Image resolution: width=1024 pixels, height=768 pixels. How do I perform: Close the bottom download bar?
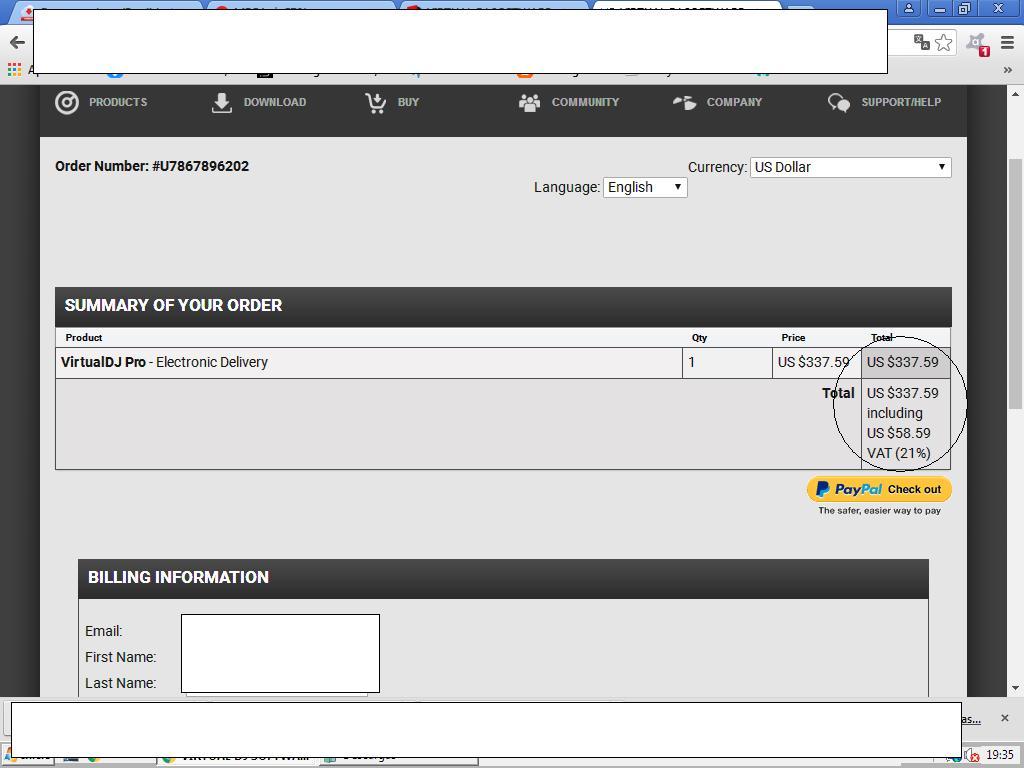point(1004,718)
